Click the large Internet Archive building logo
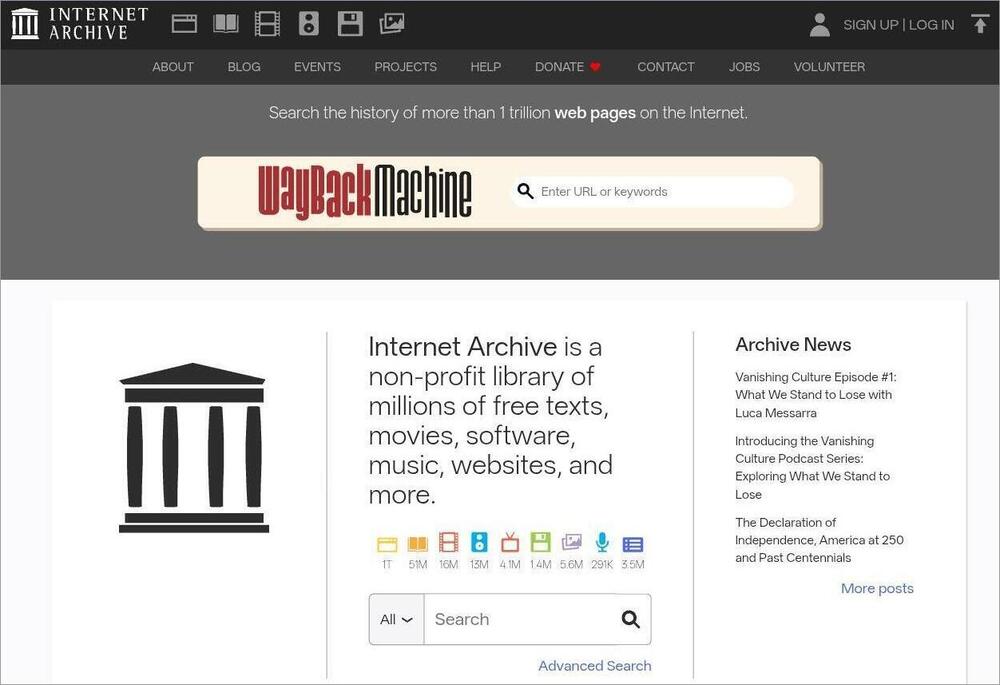This screenshot has width=1000, height=685. pyautogui.click(x=194, y=448)
